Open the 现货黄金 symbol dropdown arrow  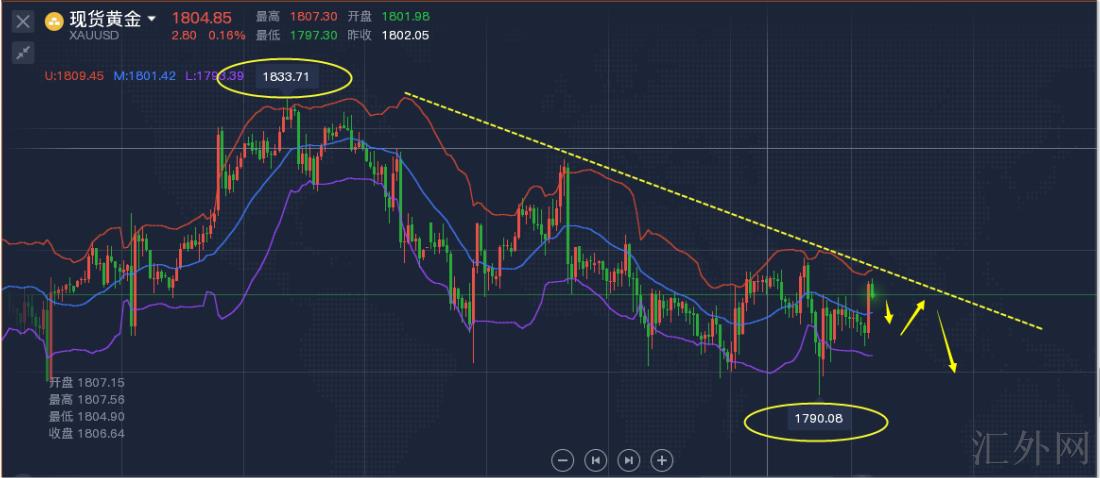click(x=152, y=20)
